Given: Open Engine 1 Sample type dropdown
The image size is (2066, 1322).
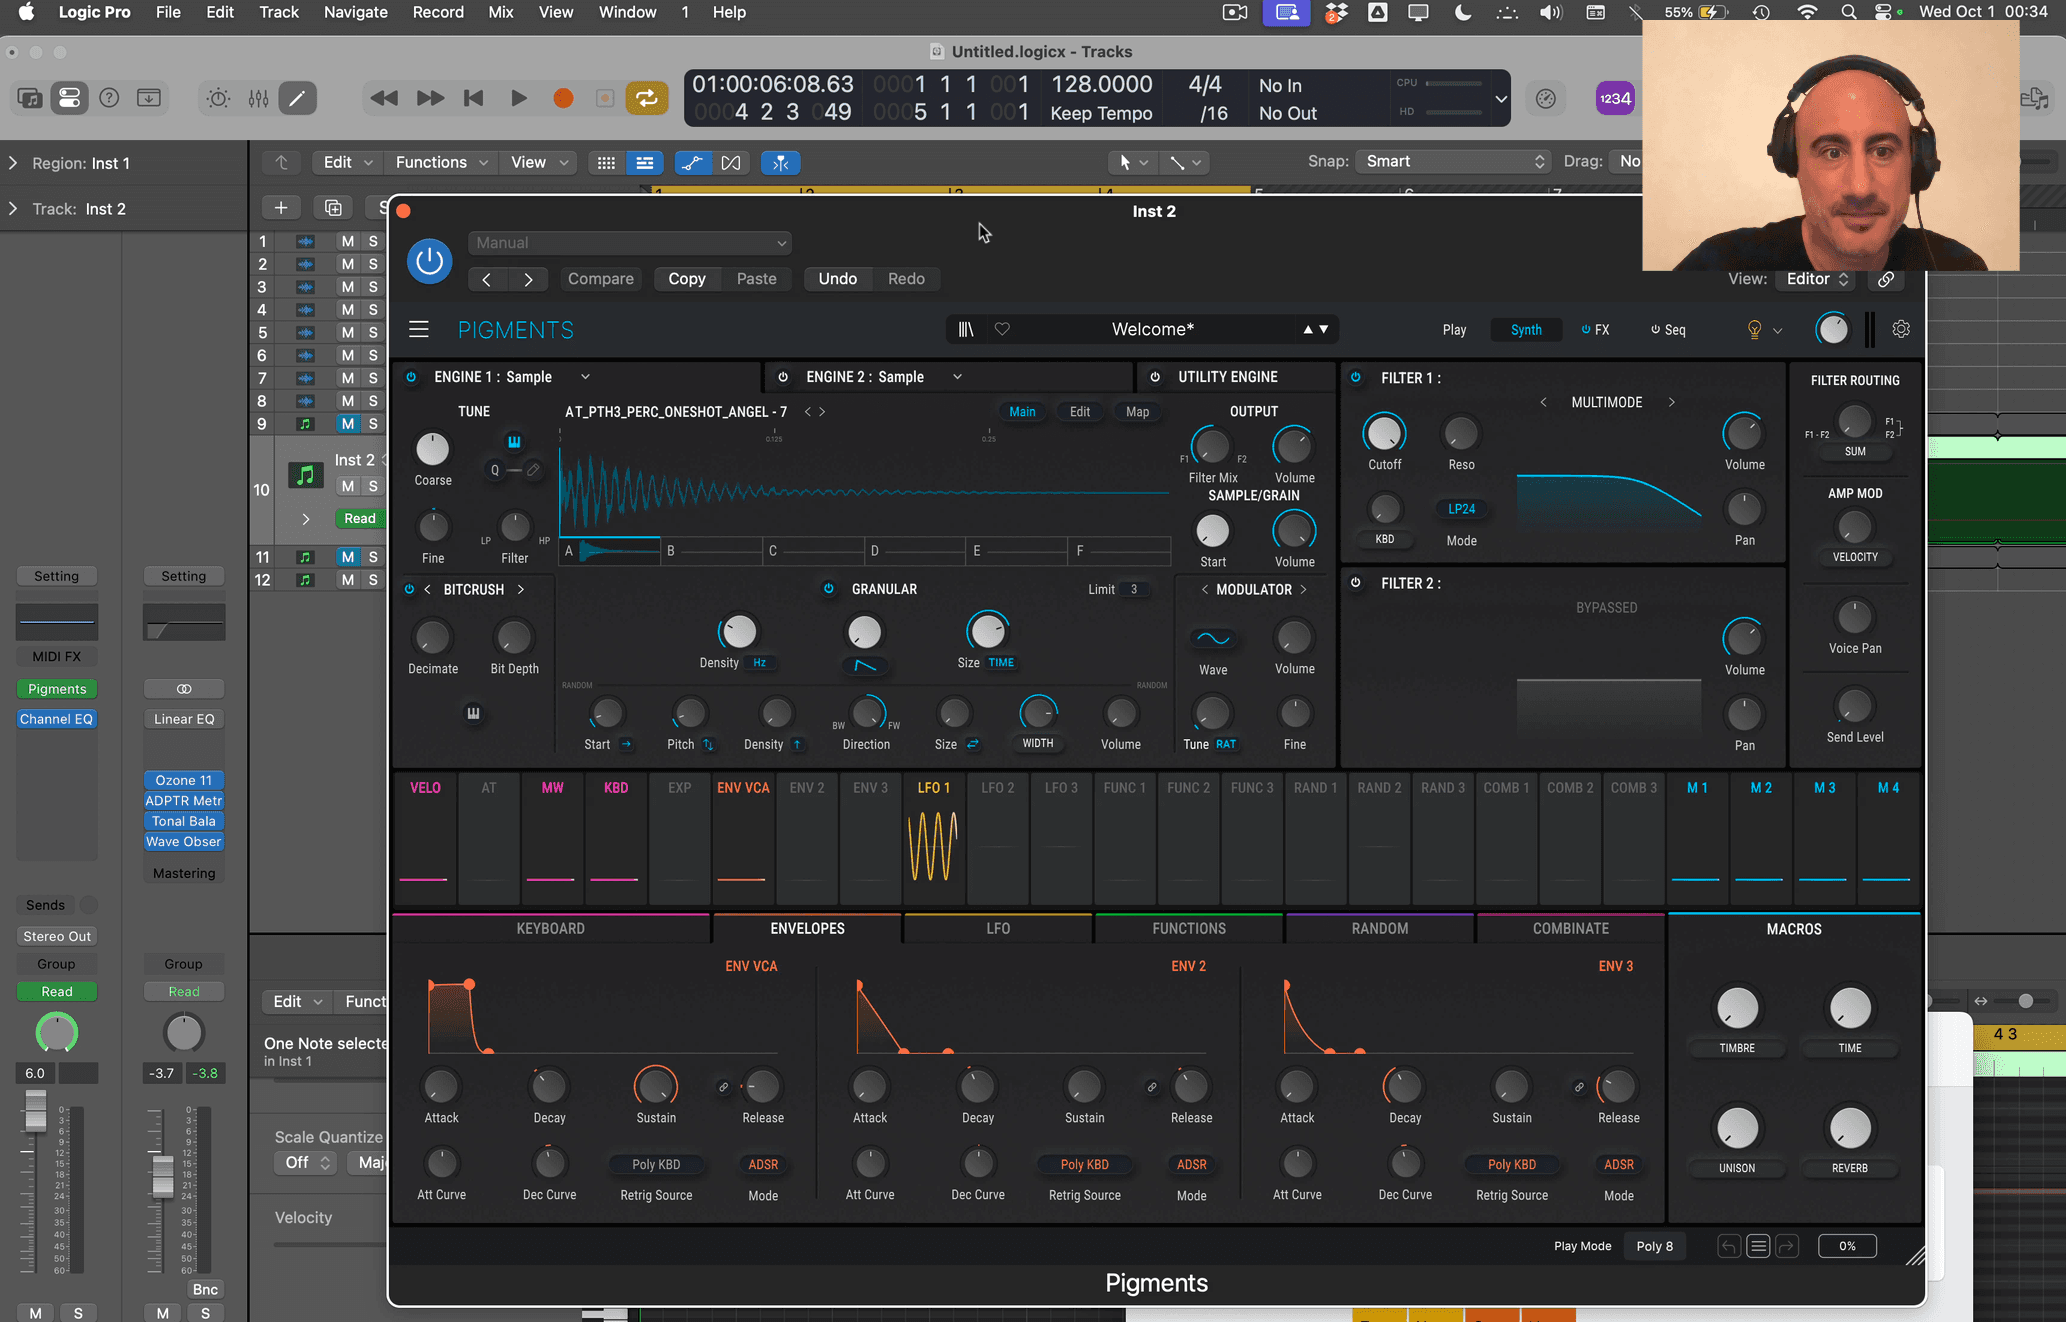Looking at the screenshot, I should (x=585, y=377).
